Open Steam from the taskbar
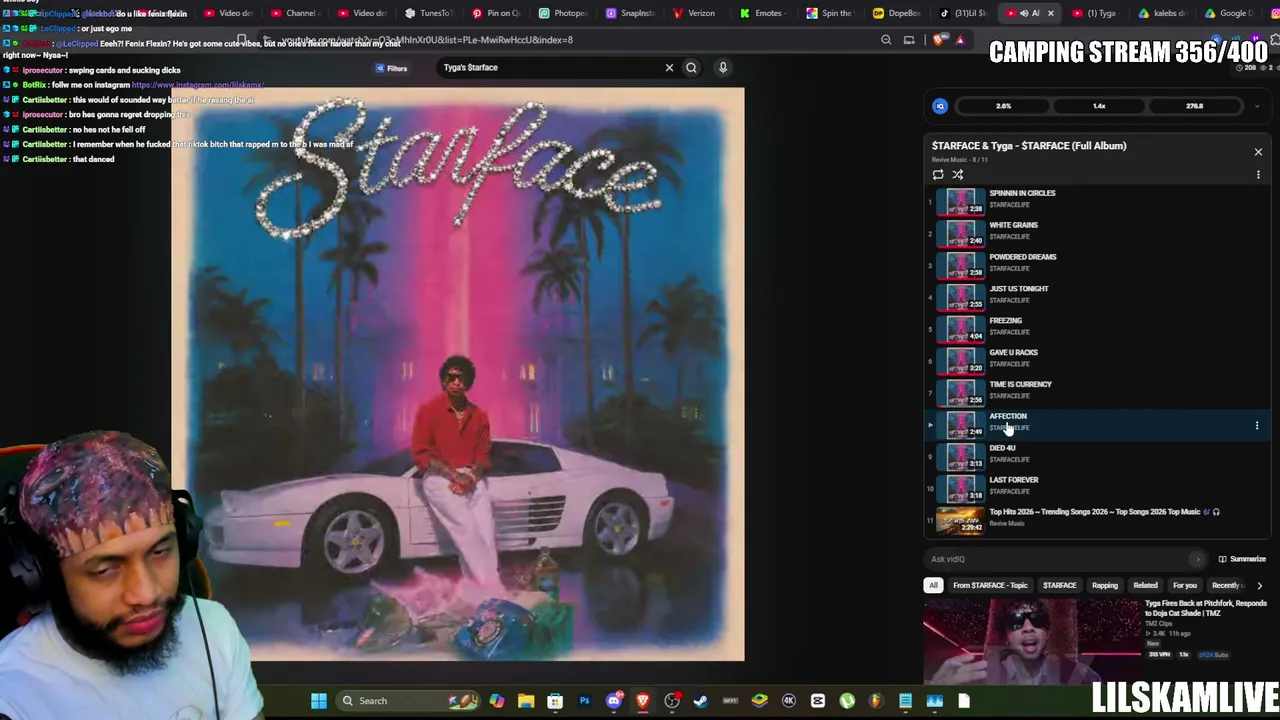Screen dimensions: 1280x720 pyautogui.click(x=701, y=701)
